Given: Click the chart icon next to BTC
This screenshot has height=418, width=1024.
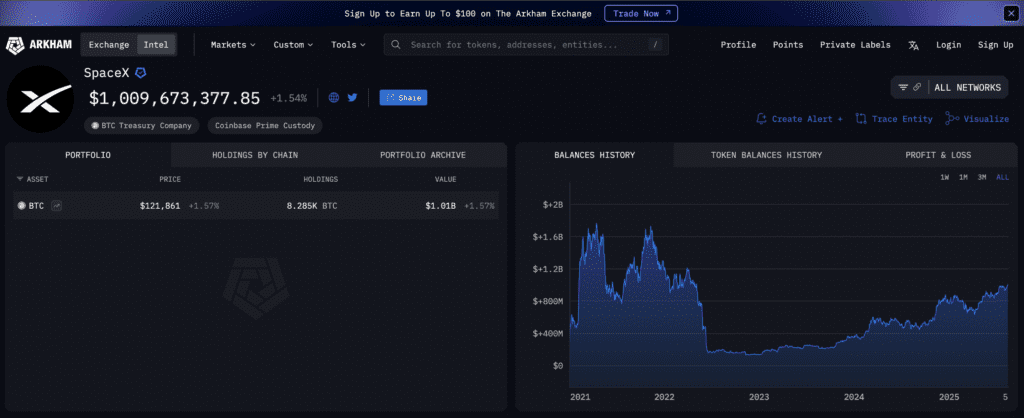Looking at the screenshot, I should click(57, 206).
